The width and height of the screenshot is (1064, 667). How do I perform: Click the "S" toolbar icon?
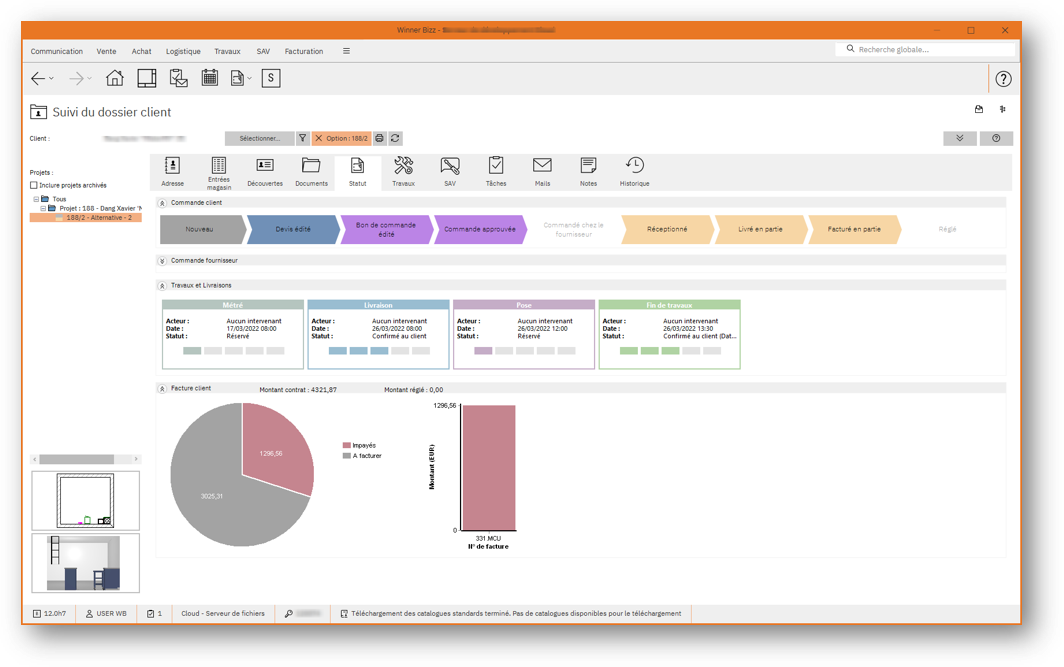(270, 77)
